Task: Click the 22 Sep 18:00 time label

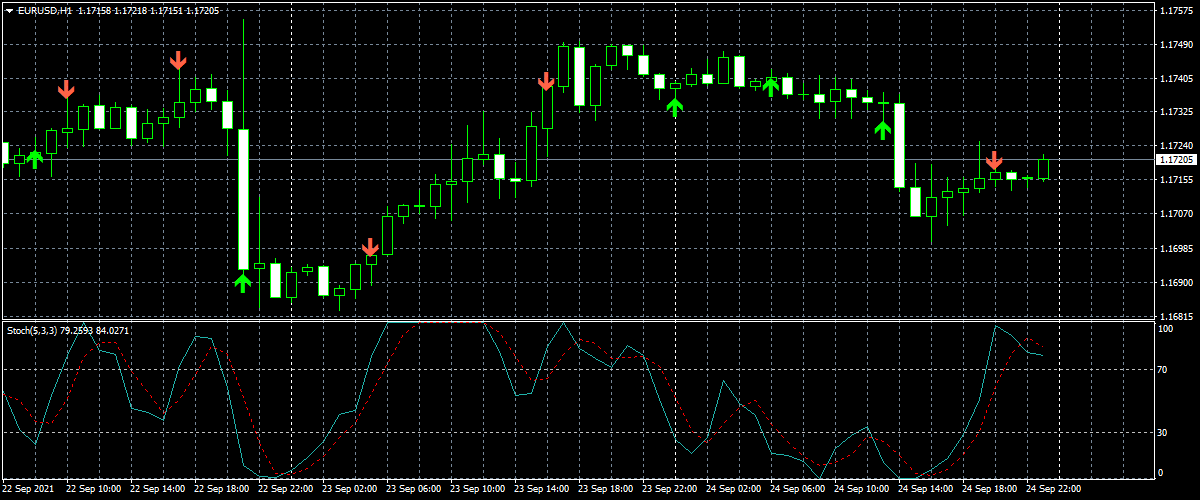Action: 221,490
